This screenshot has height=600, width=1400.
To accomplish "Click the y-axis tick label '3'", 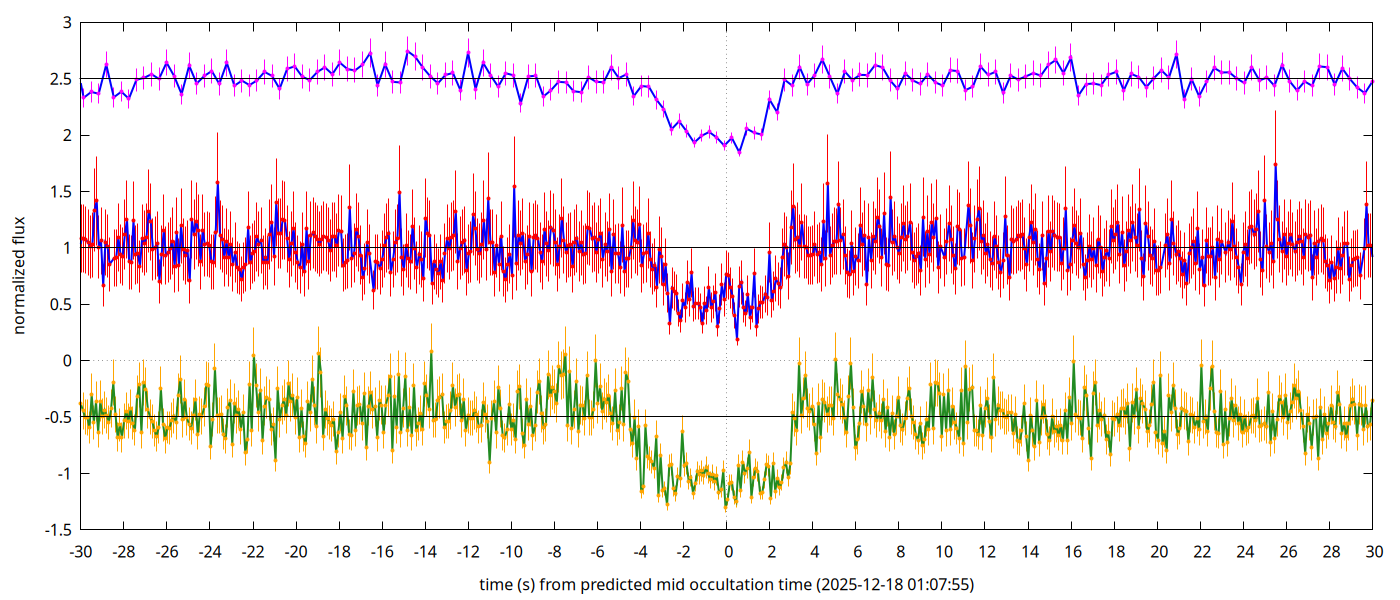I will (x=66, y=22).
